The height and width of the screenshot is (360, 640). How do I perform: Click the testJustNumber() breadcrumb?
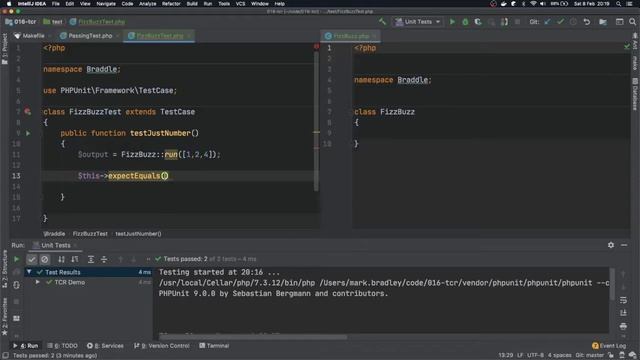(x=138, y=234)
